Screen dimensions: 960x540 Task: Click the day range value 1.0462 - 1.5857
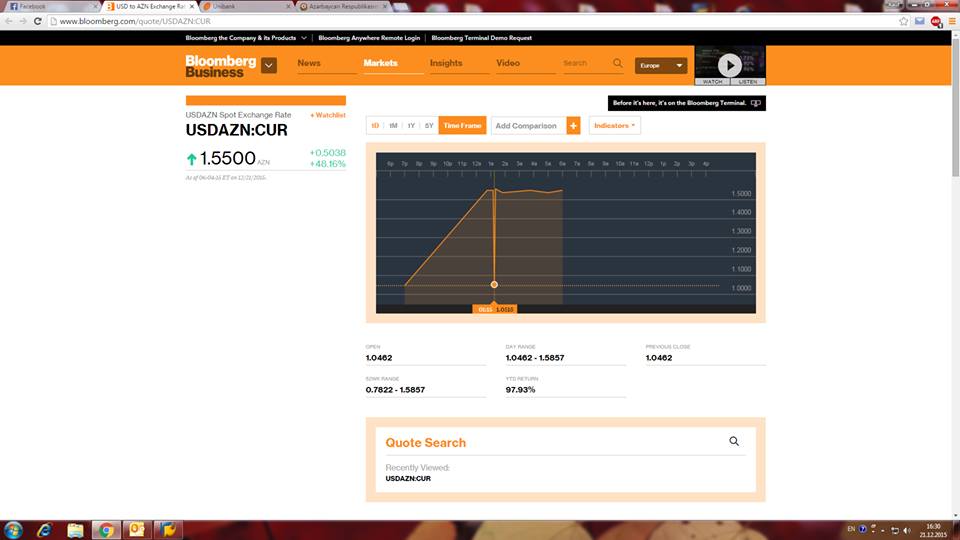coord(534,358)
